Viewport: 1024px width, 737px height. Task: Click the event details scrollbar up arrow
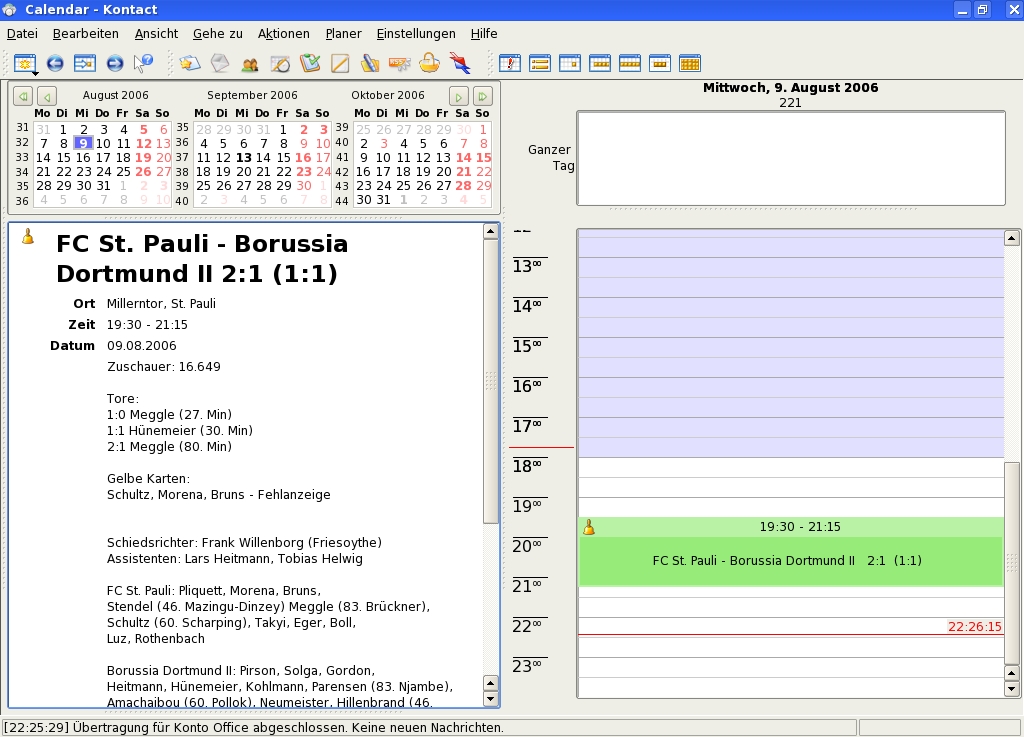[491, 231]
